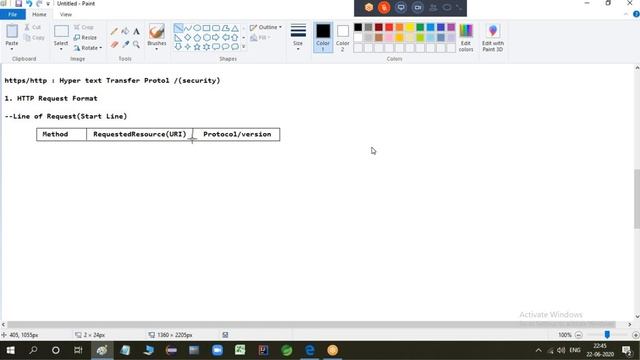Open the File menu

point(13,14)
